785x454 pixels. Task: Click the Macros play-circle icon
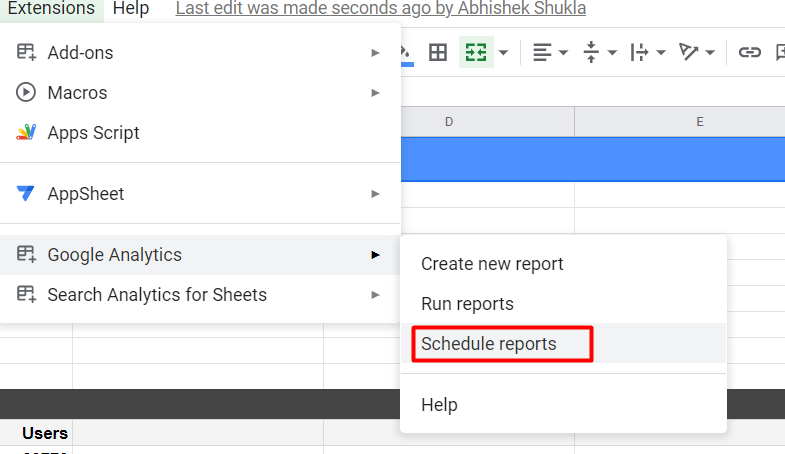[x=26, y=92]
